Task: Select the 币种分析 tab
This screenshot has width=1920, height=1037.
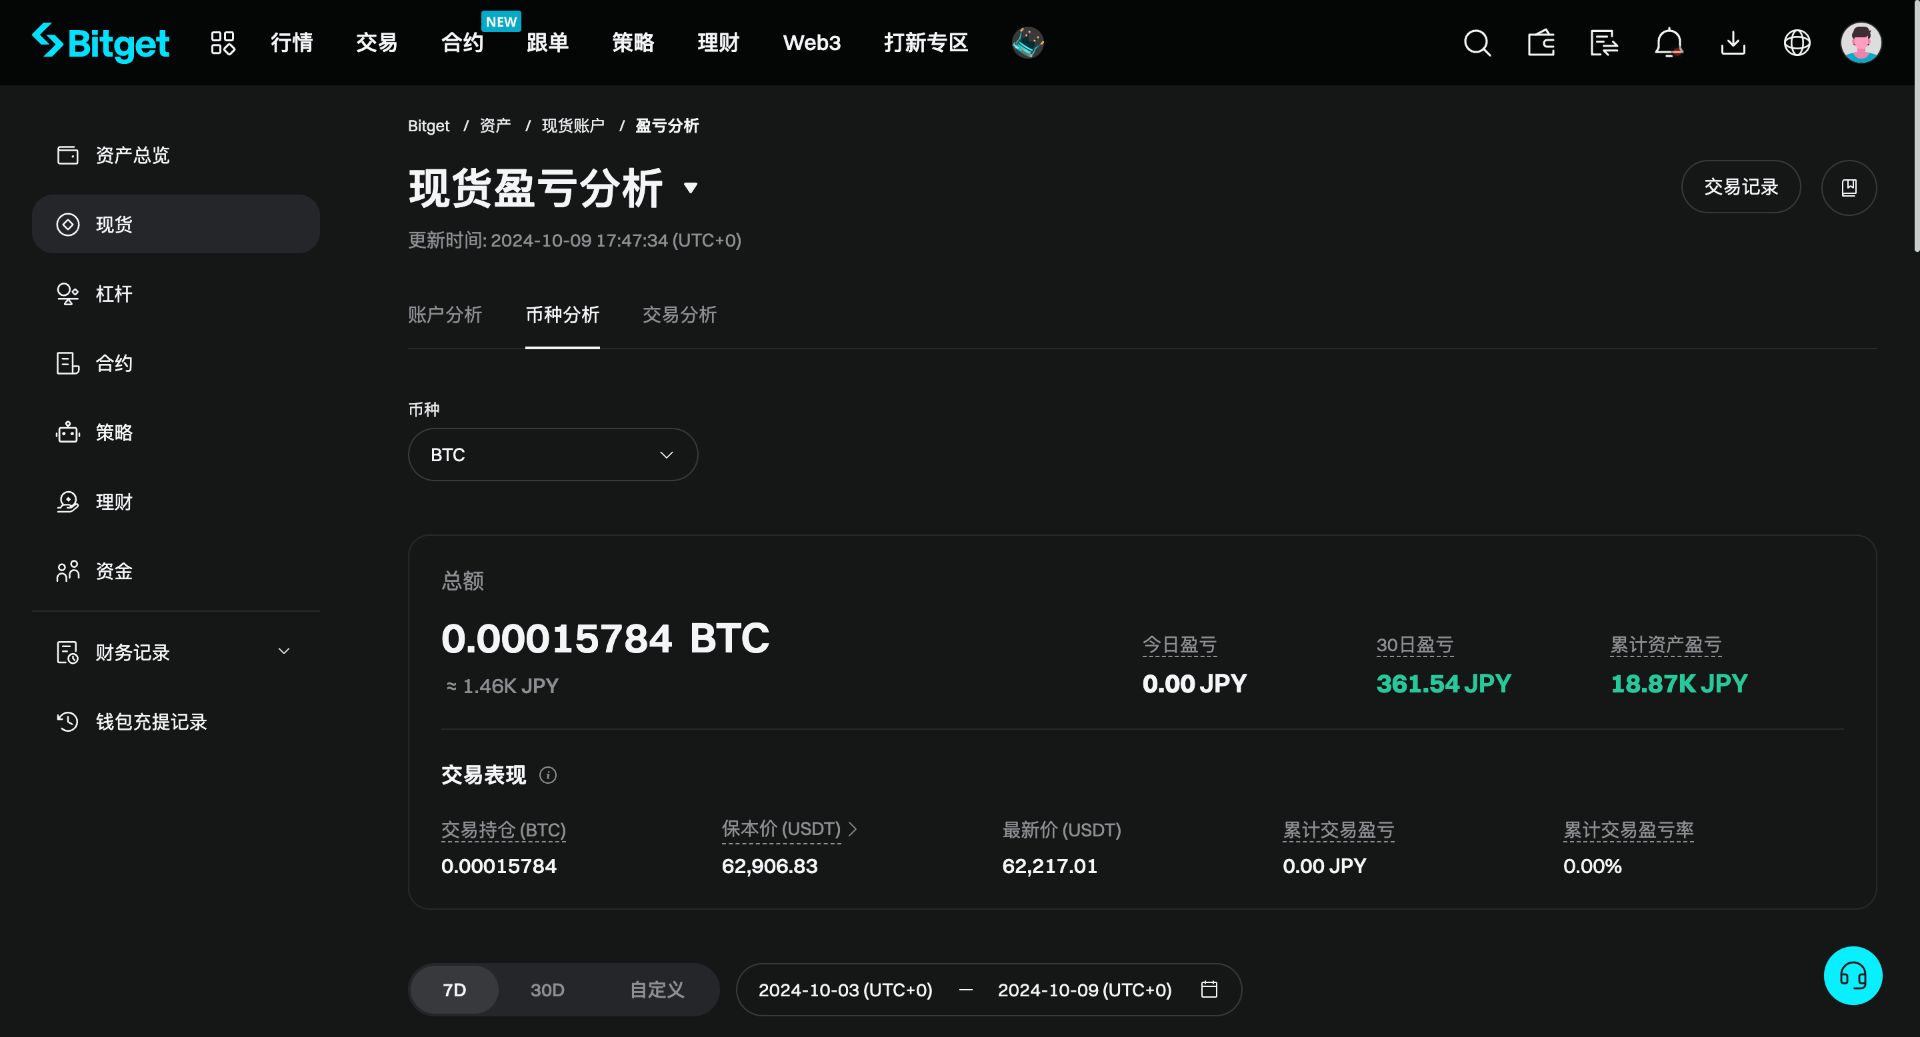Action: [x=562, y=314]
